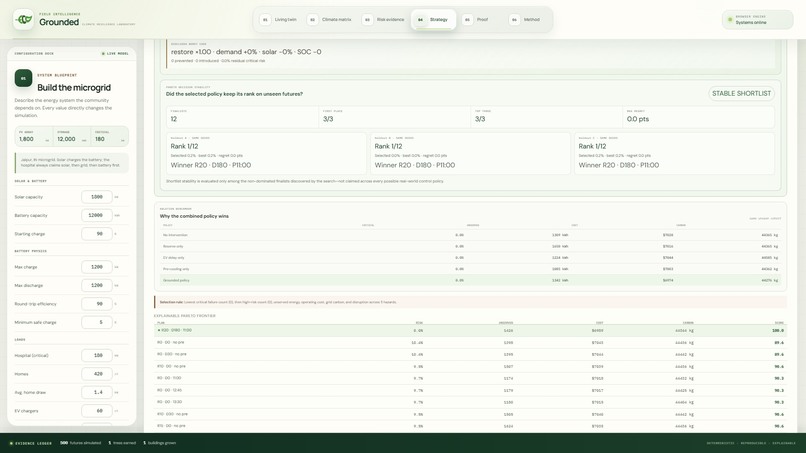806x453 pixels.
Task: Select the R0 · D0 · 13:30 plan row
Action: point(470,402)
